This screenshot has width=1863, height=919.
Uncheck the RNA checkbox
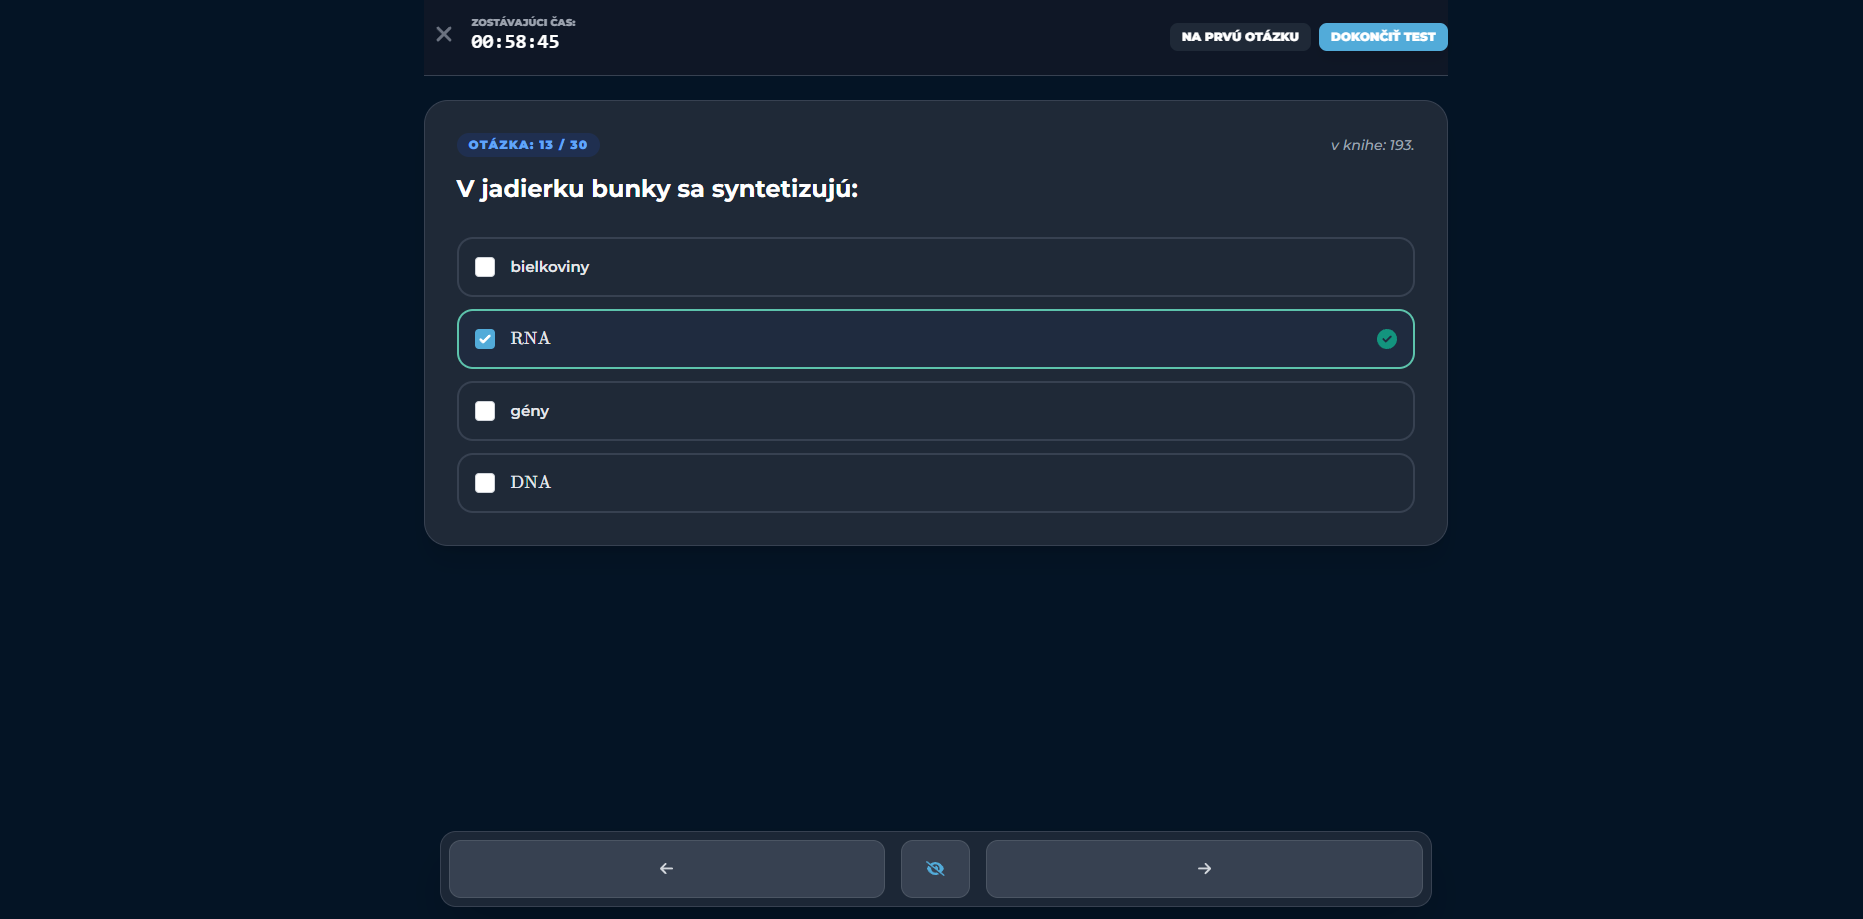[x=485, y=339]
